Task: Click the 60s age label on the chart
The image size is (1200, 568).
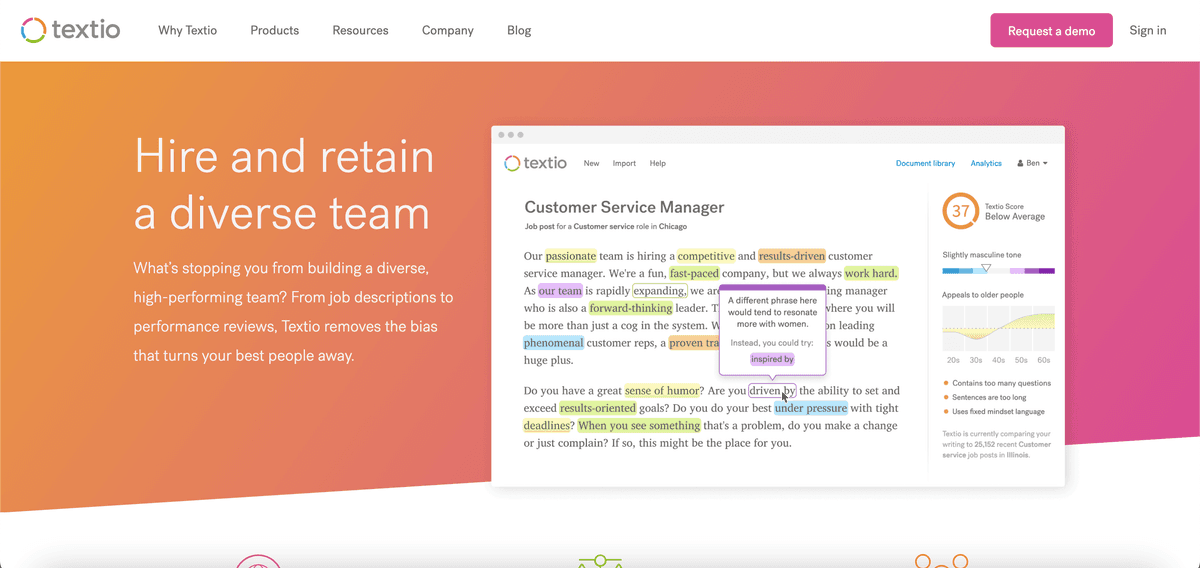Action: pyautogui.click(x=1043, y=360)
